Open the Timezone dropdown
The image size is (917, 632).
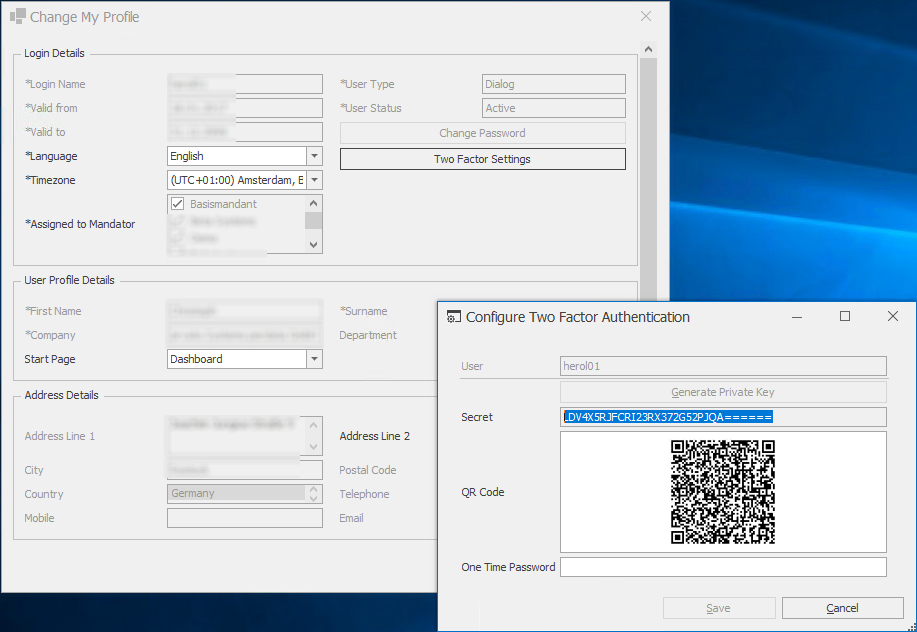tap(315, 180)
